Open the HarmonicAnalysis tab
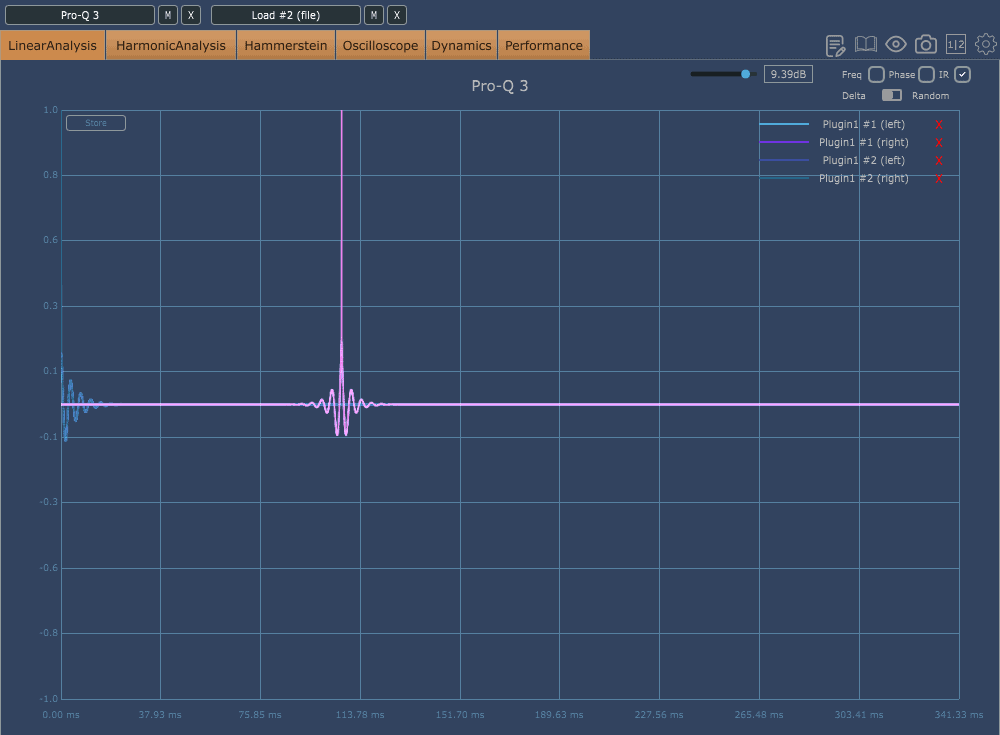Screen dimensions: 1000x735 coord(170,45)
